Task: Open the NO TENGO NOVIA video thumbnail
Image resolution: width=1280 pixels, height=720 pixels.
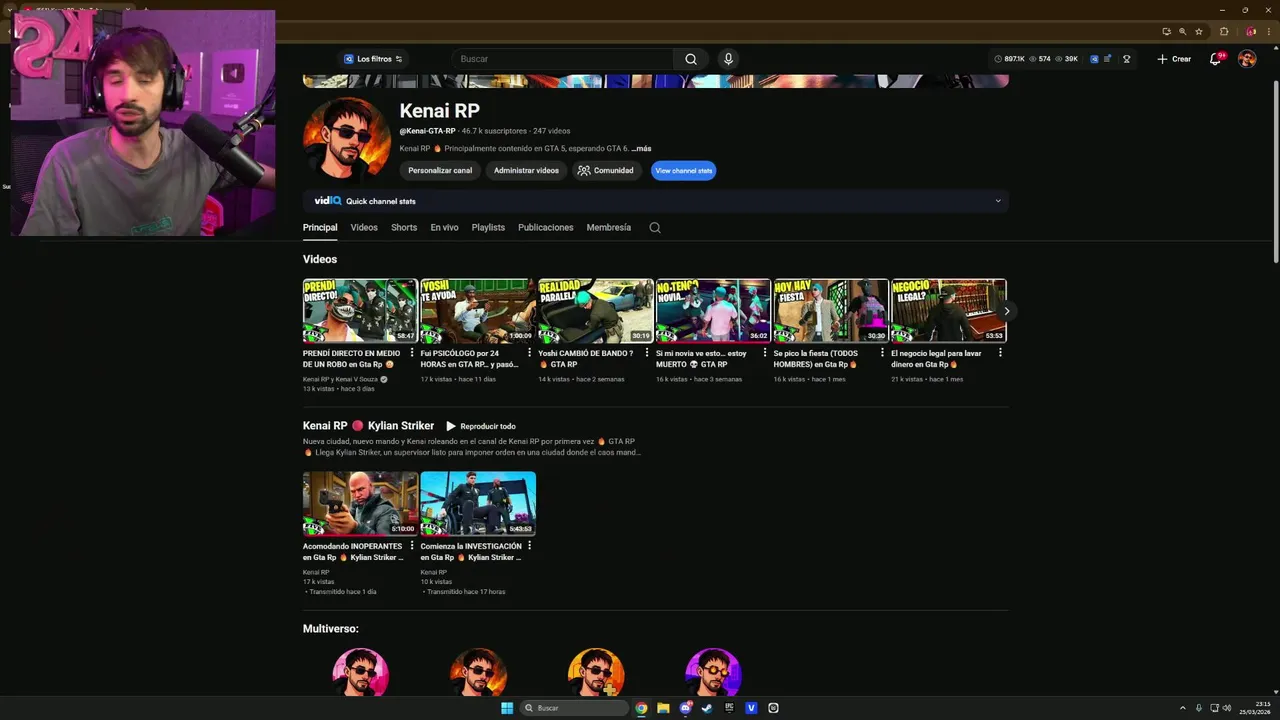Action: (713, 311)
